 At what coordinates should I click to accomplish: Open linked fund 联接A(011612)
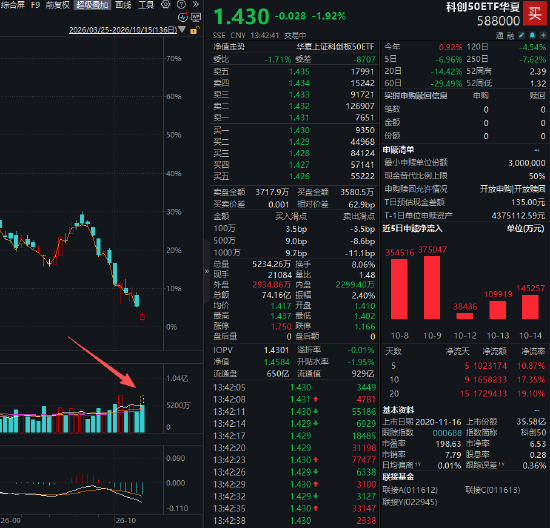(410, 490)
